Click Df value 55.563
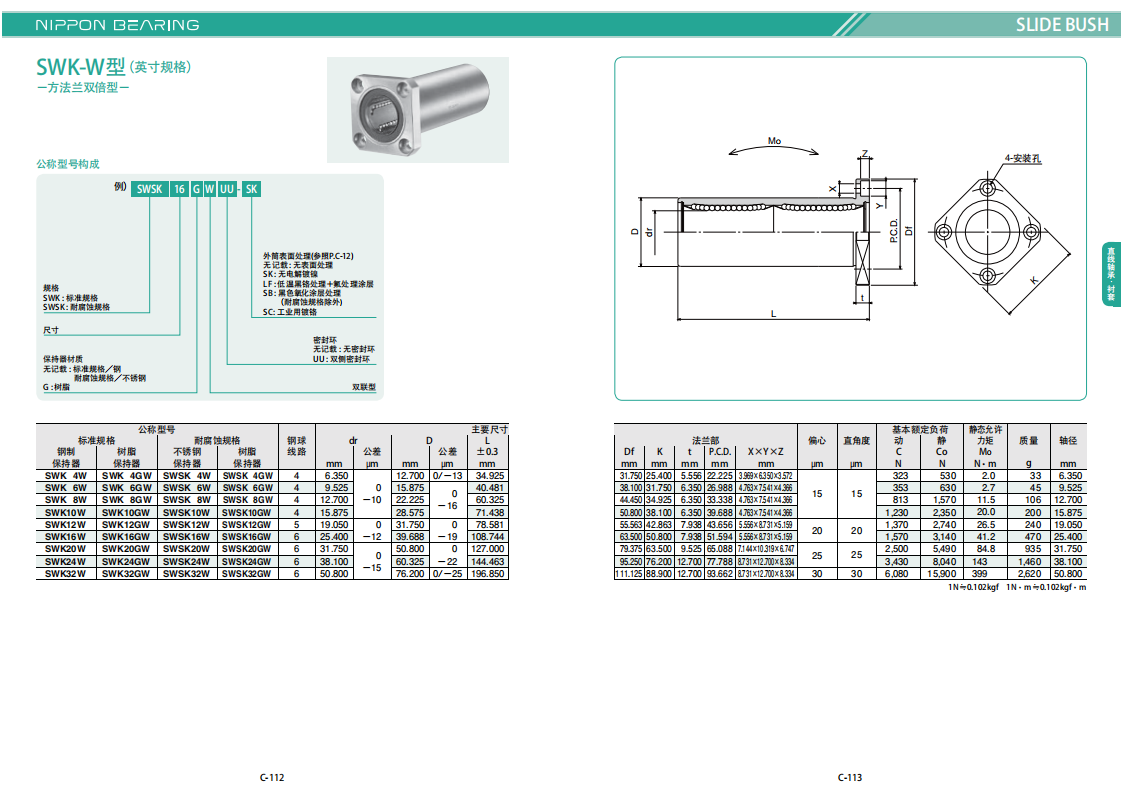The width and height of the screenshot is (1122, 793). tap(630, 525)
